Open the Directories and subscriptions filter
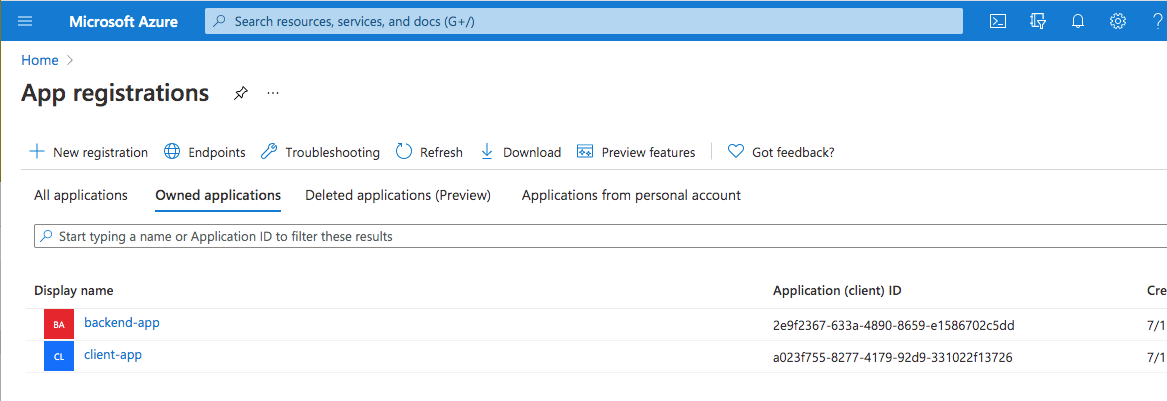 [1038, 21]
